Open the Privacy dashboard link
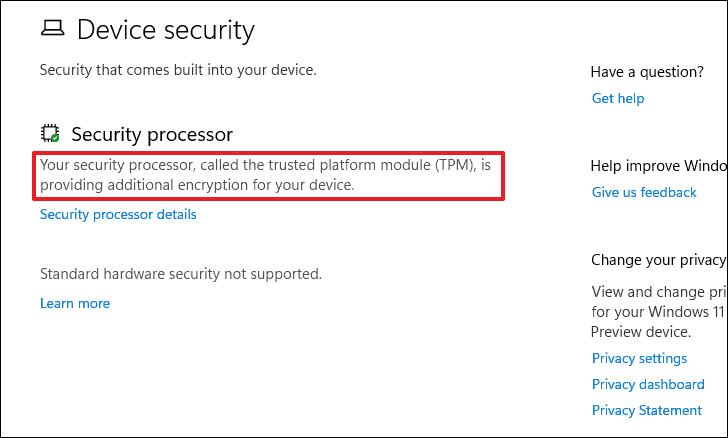 [648, 384]
